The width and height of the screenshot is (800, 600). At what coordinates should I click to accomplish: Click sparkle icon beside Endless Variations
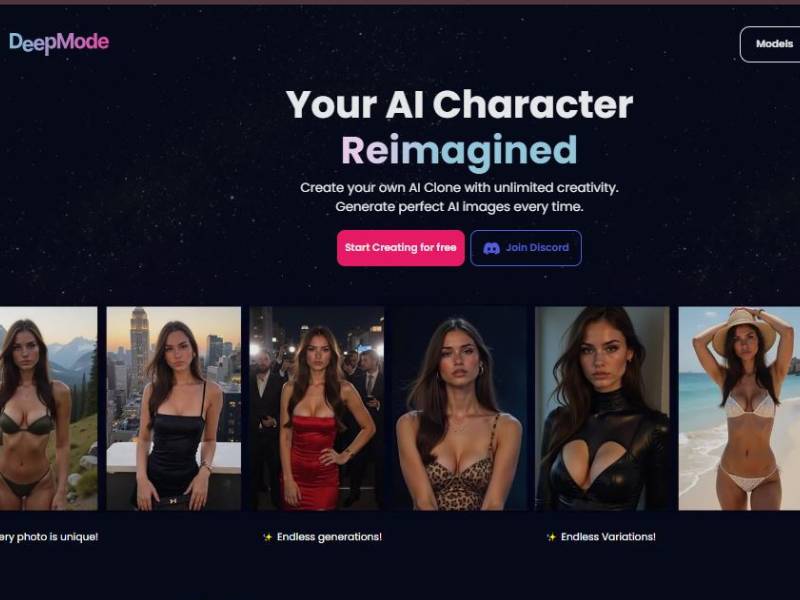point(551,537)
